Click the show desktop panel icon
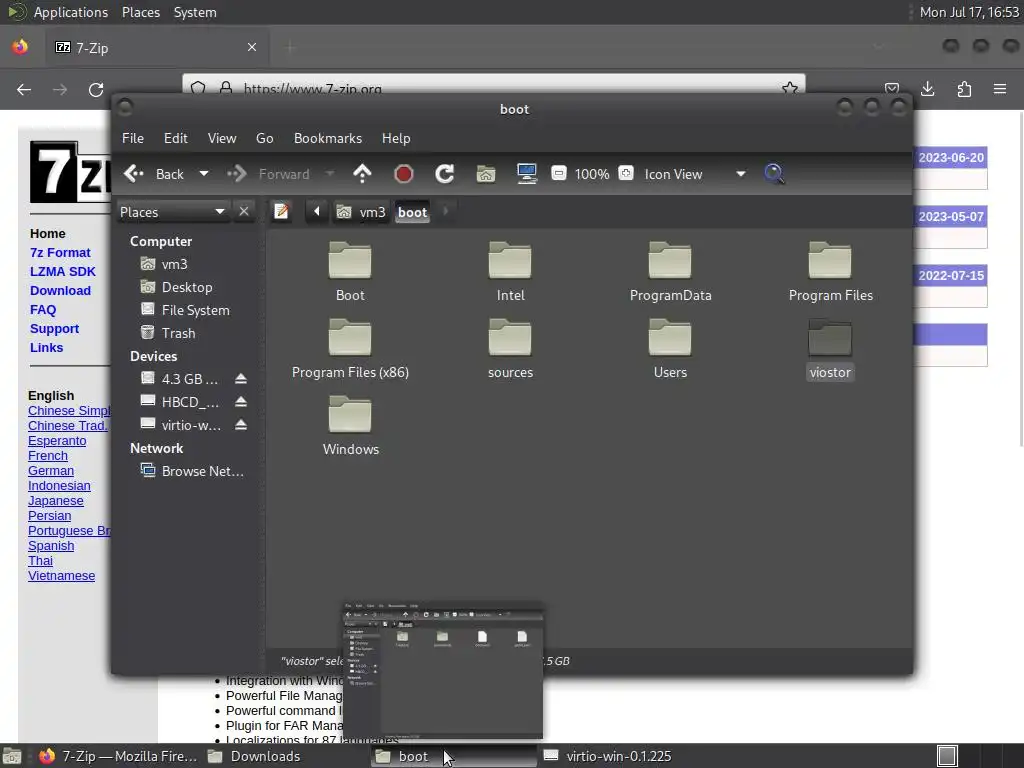This screenshot has width=1024, height=768. tap(12, 756)
